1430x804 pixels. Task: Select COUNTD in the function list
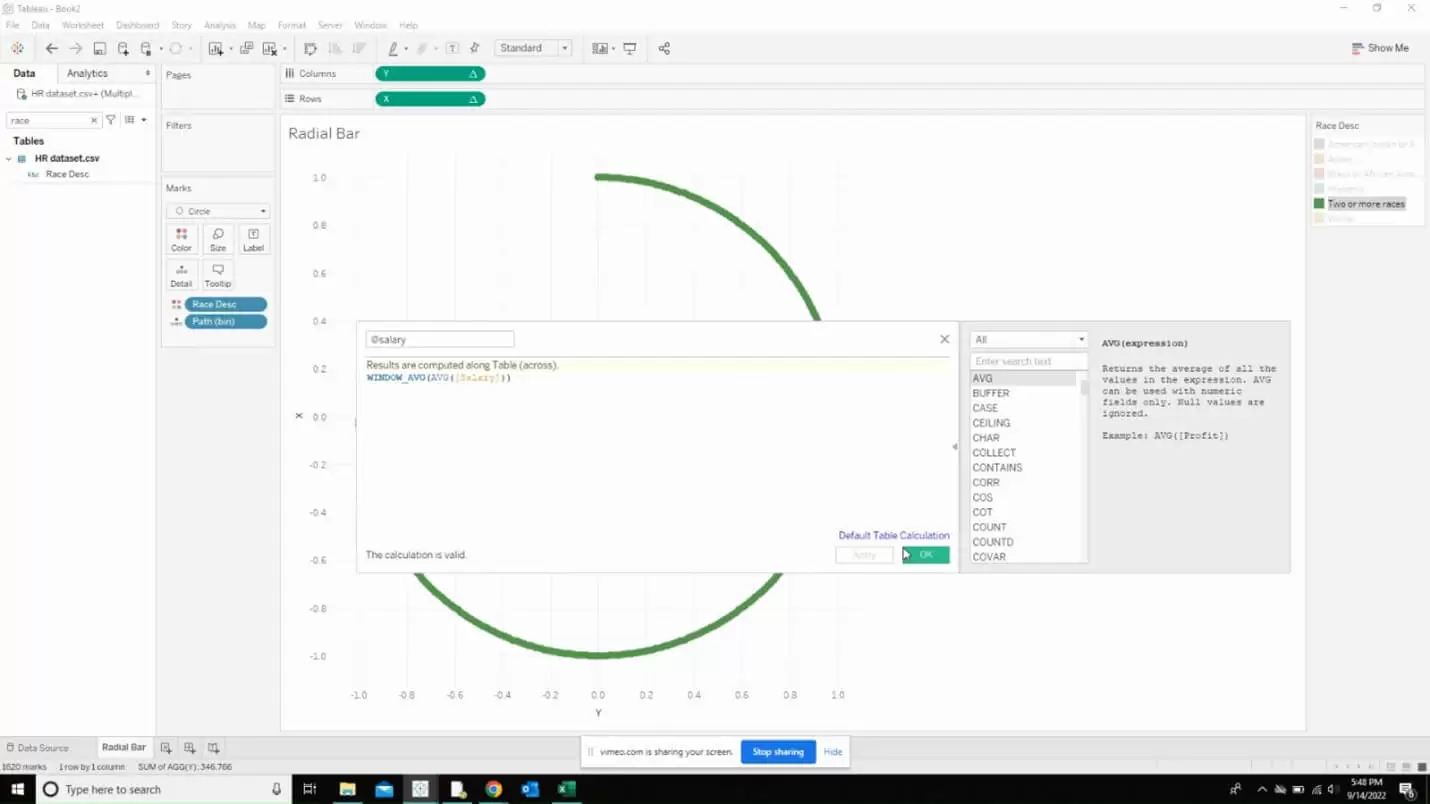(993, 542)
